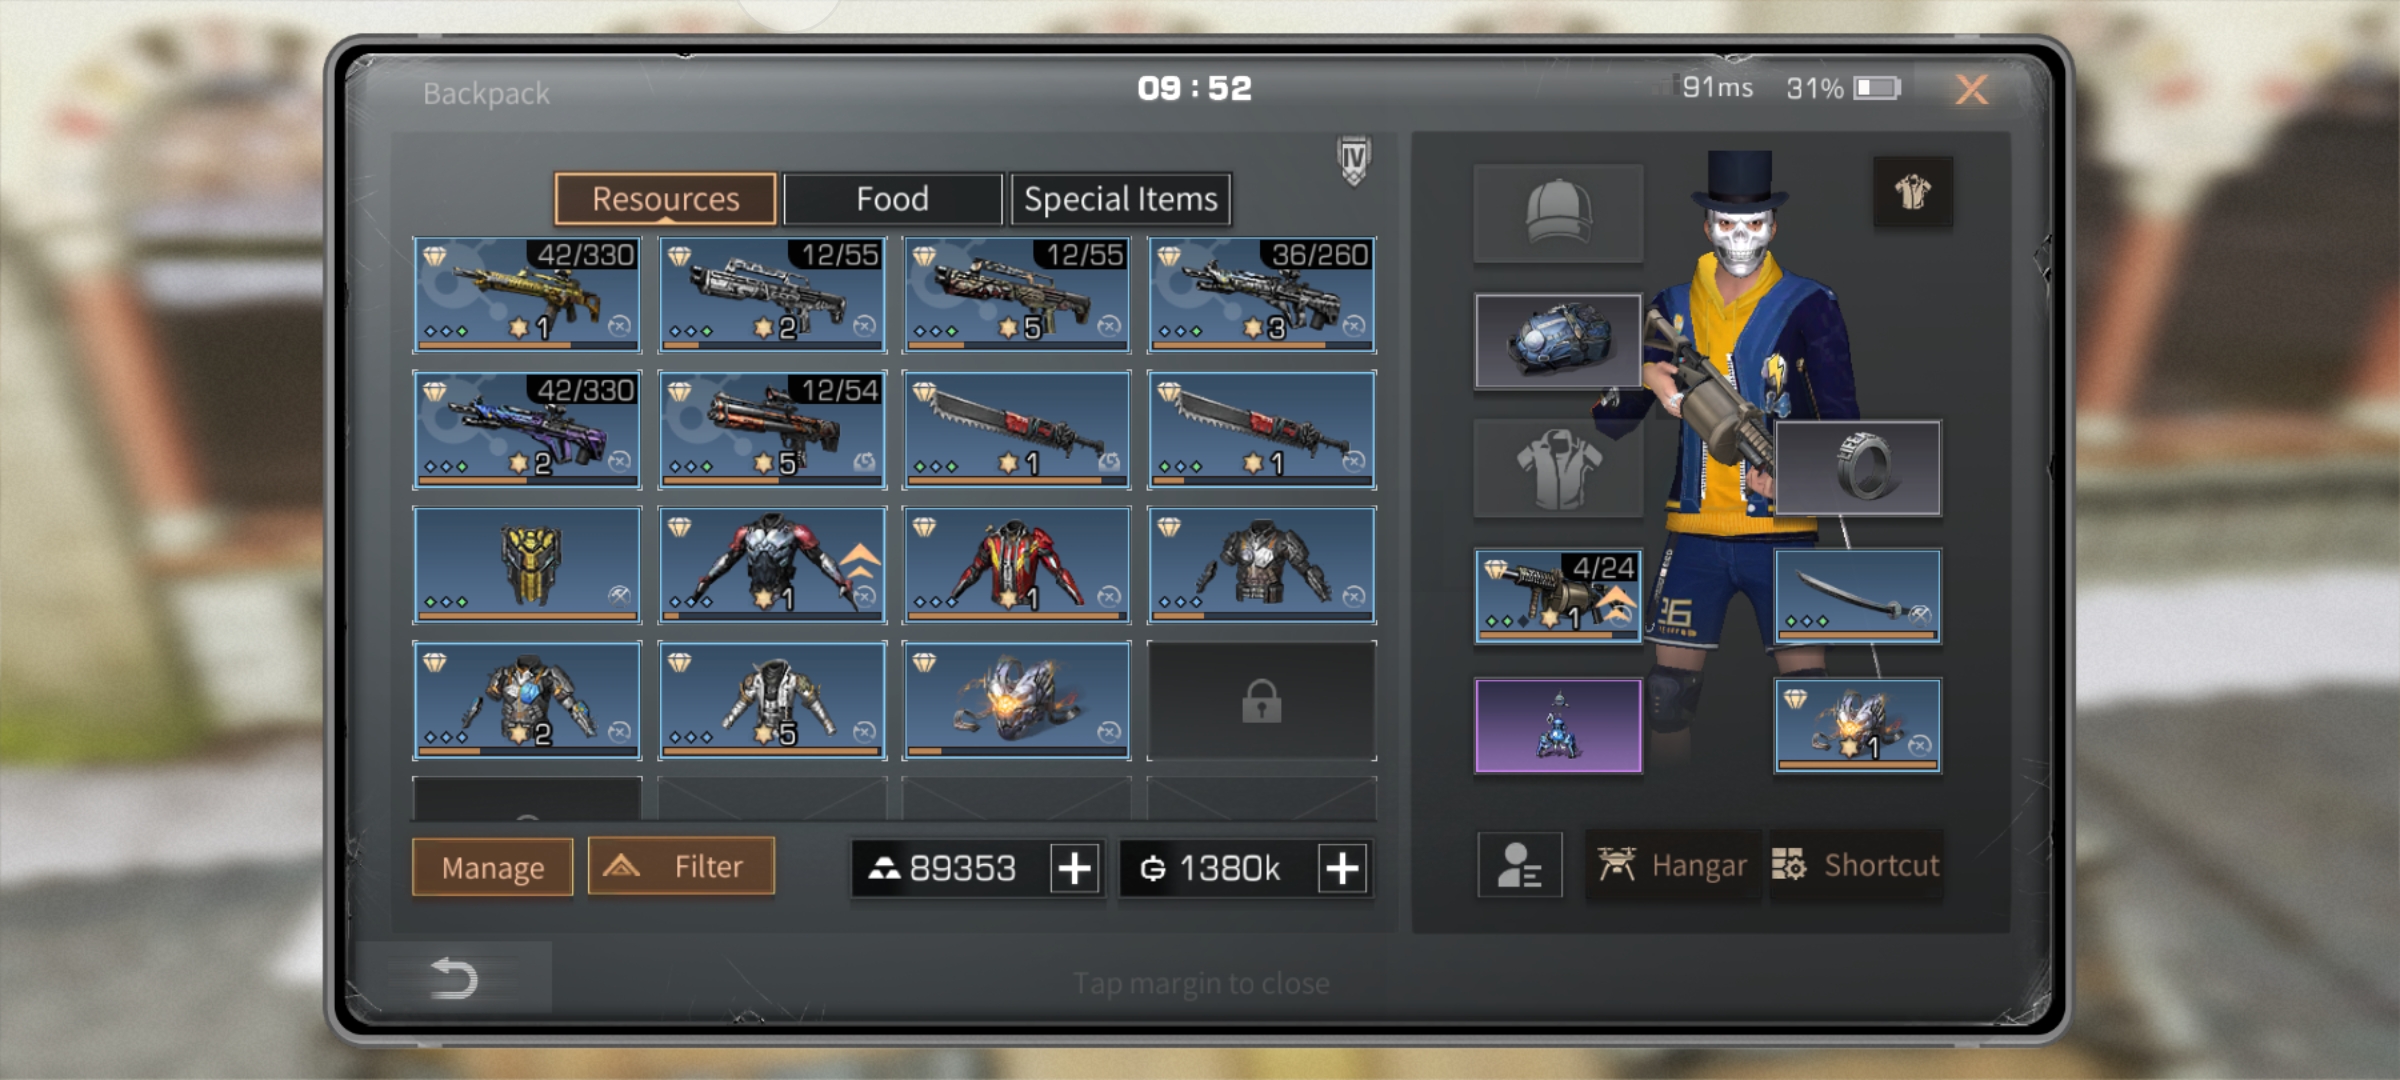The image size is (2400, 1080).
Task: Select the gold rifle with 42/330 ammo
Action: pos(527,295)
